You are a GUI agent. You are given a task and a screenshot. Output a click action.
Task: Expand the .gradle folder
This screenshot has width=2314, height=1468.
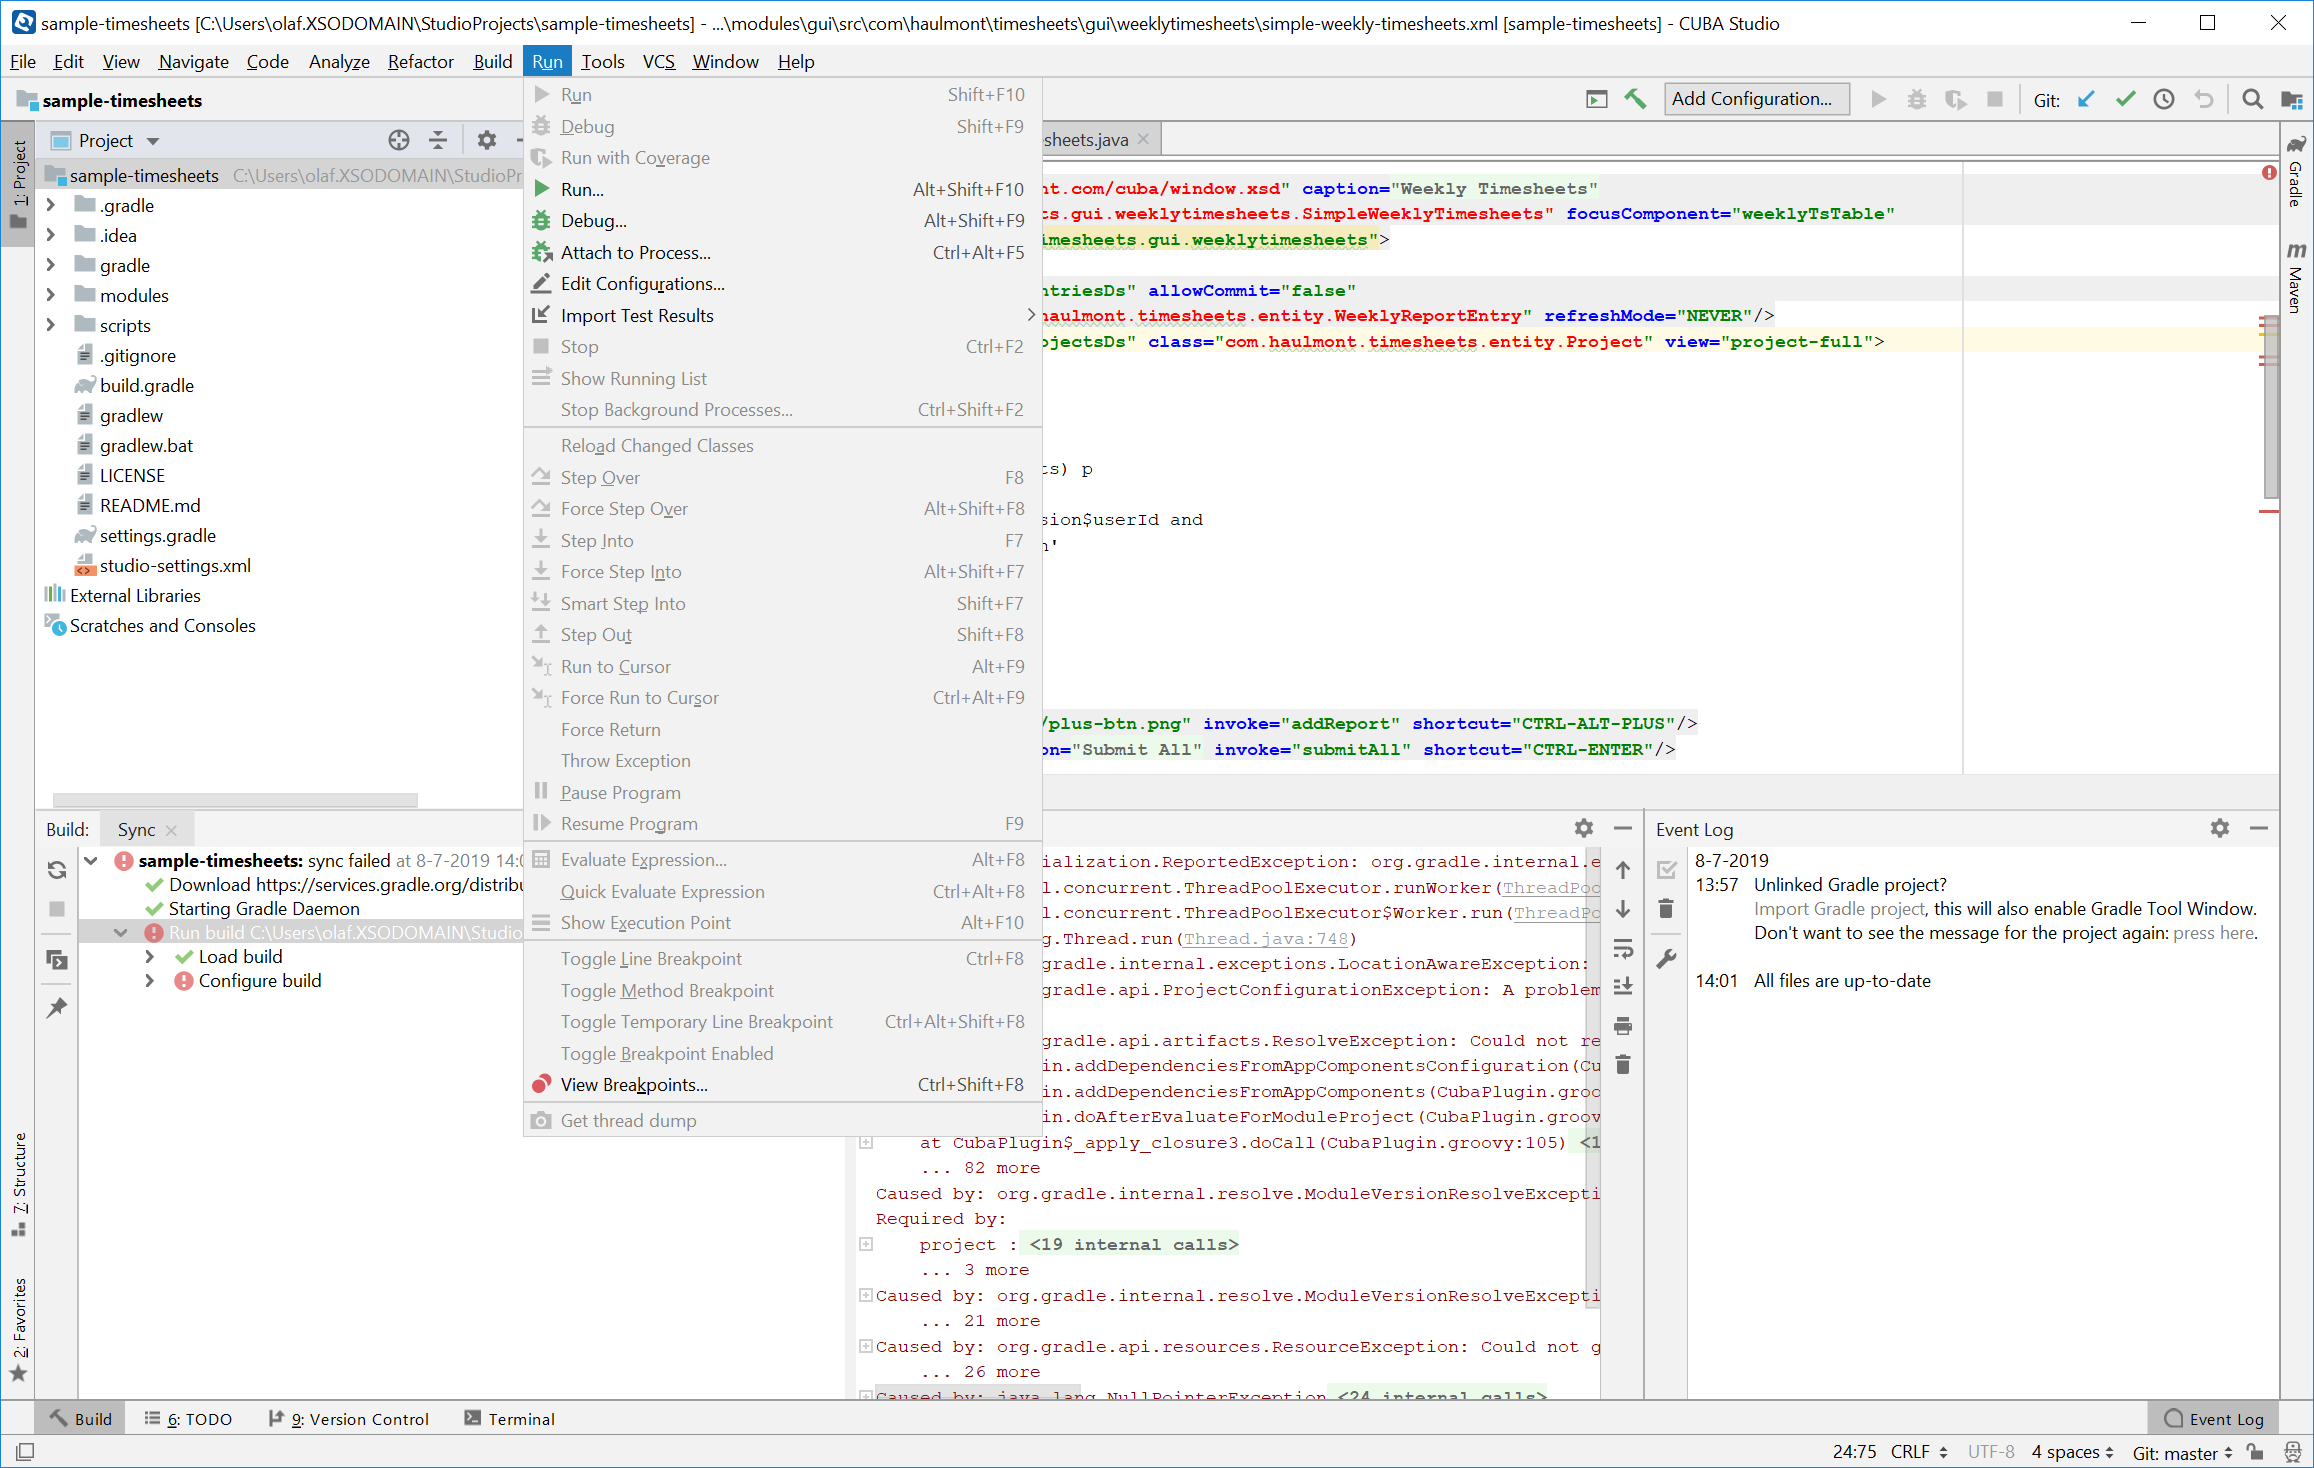click(50, 205)
